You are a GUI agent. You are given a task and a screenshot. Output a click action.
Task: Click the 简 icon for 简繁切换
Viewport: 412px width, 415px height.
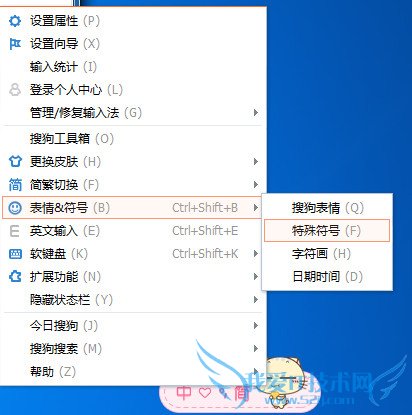[15, 185]
